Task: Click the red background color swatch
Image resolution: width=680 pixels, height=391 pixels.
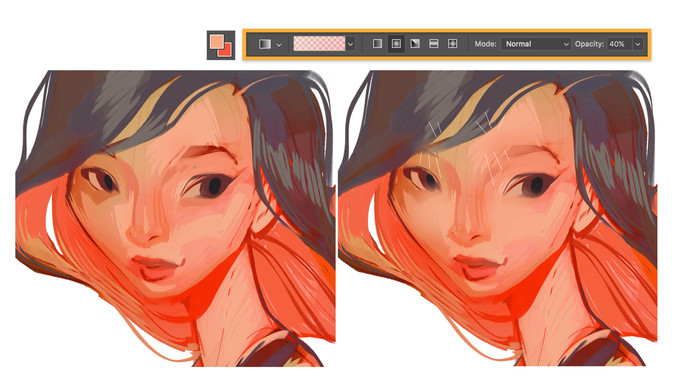Action: [227, 51]
